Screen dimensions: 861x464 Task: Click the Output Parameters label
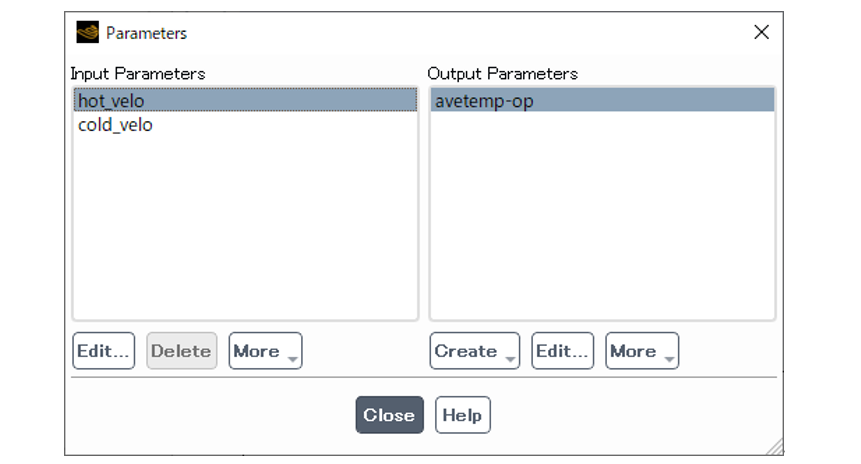(502, 74)
